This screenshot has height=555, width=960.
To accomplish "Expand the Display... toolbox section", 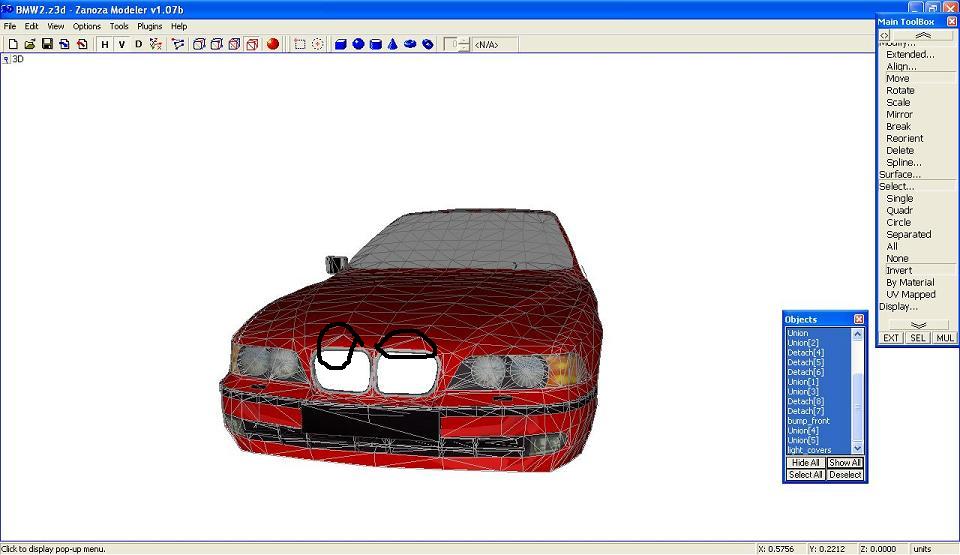I will 898,307.
